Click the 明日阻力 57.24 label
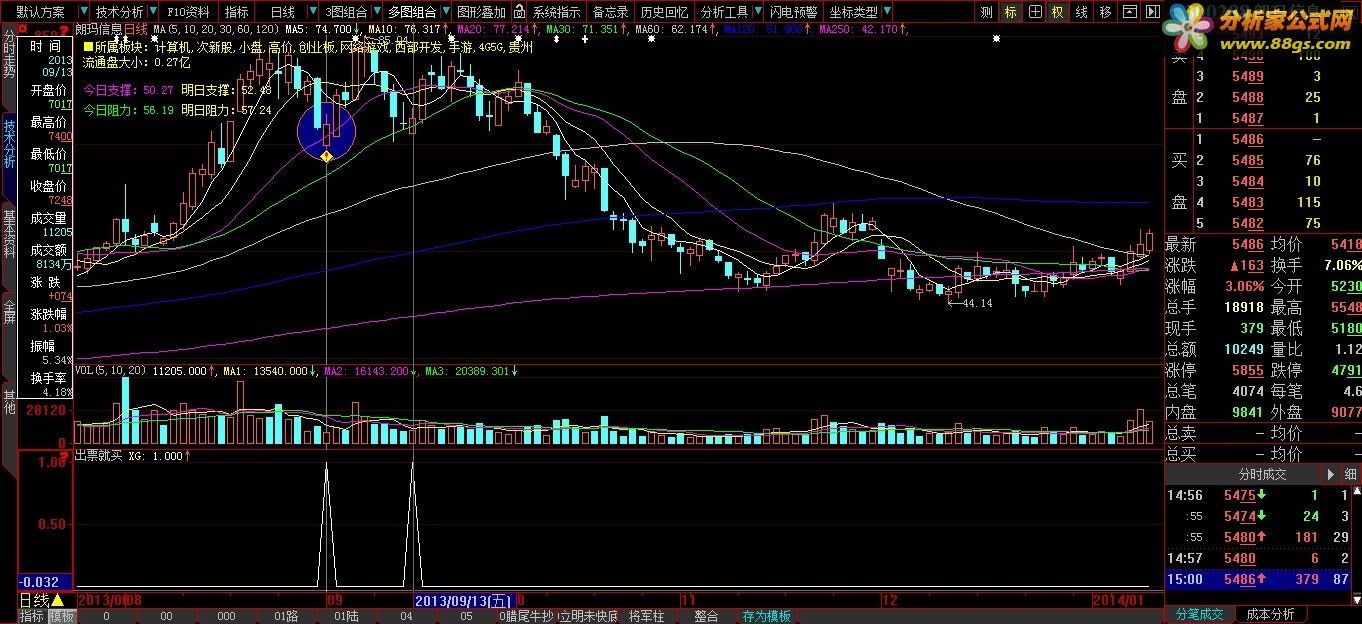The image size is (1362, 624). [228, 110]
